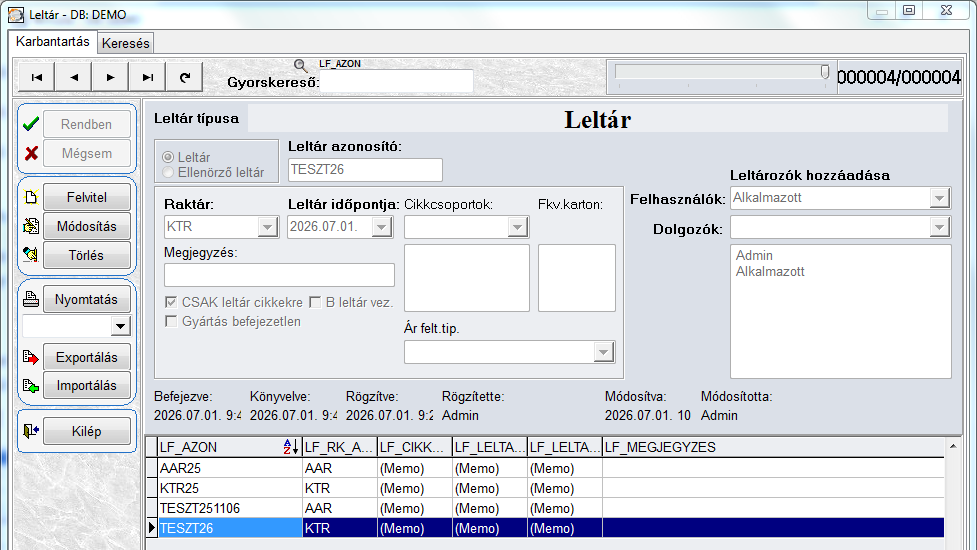Click the row indicator arrow of TESZT26

(151, 528)
